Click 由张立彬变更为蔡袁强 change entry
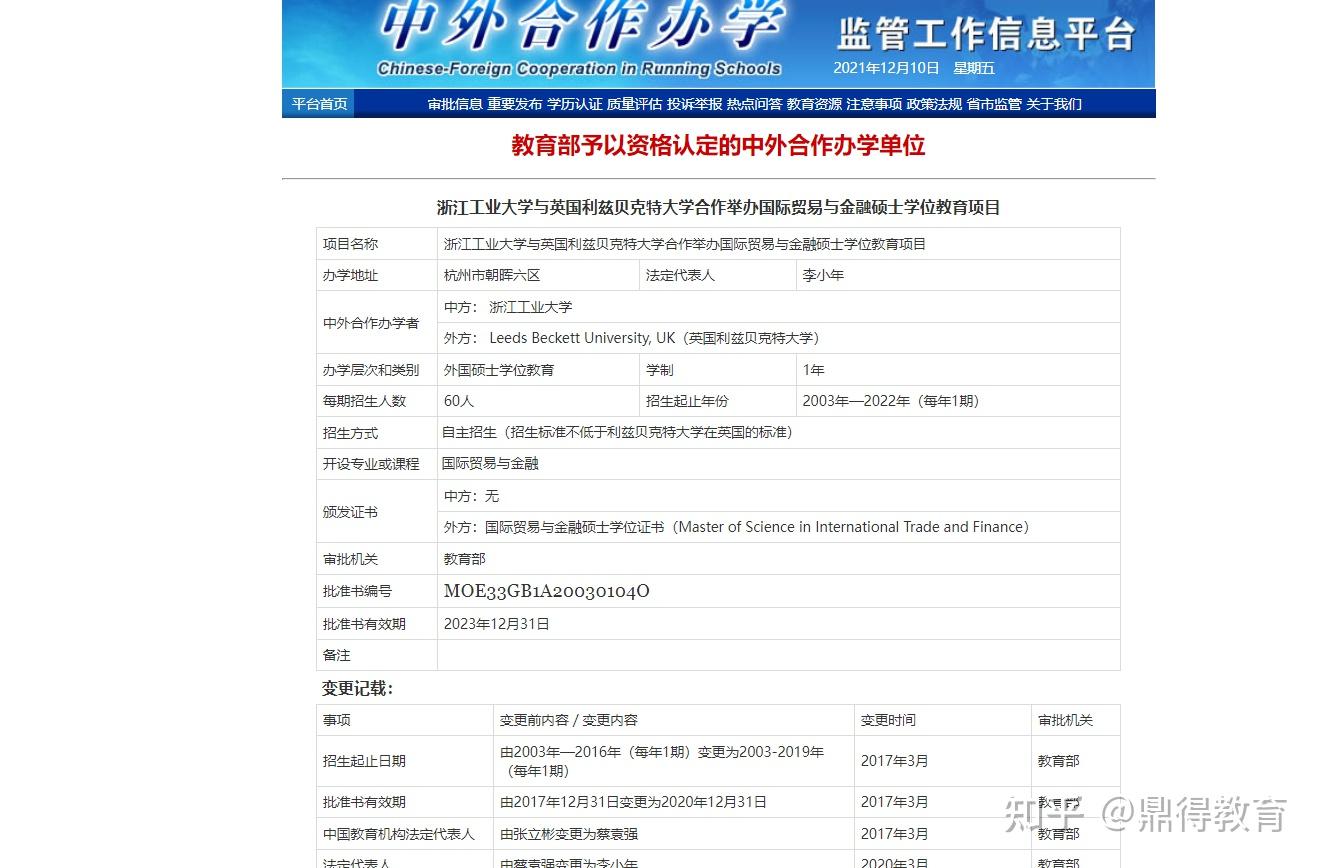 (569, 834)
